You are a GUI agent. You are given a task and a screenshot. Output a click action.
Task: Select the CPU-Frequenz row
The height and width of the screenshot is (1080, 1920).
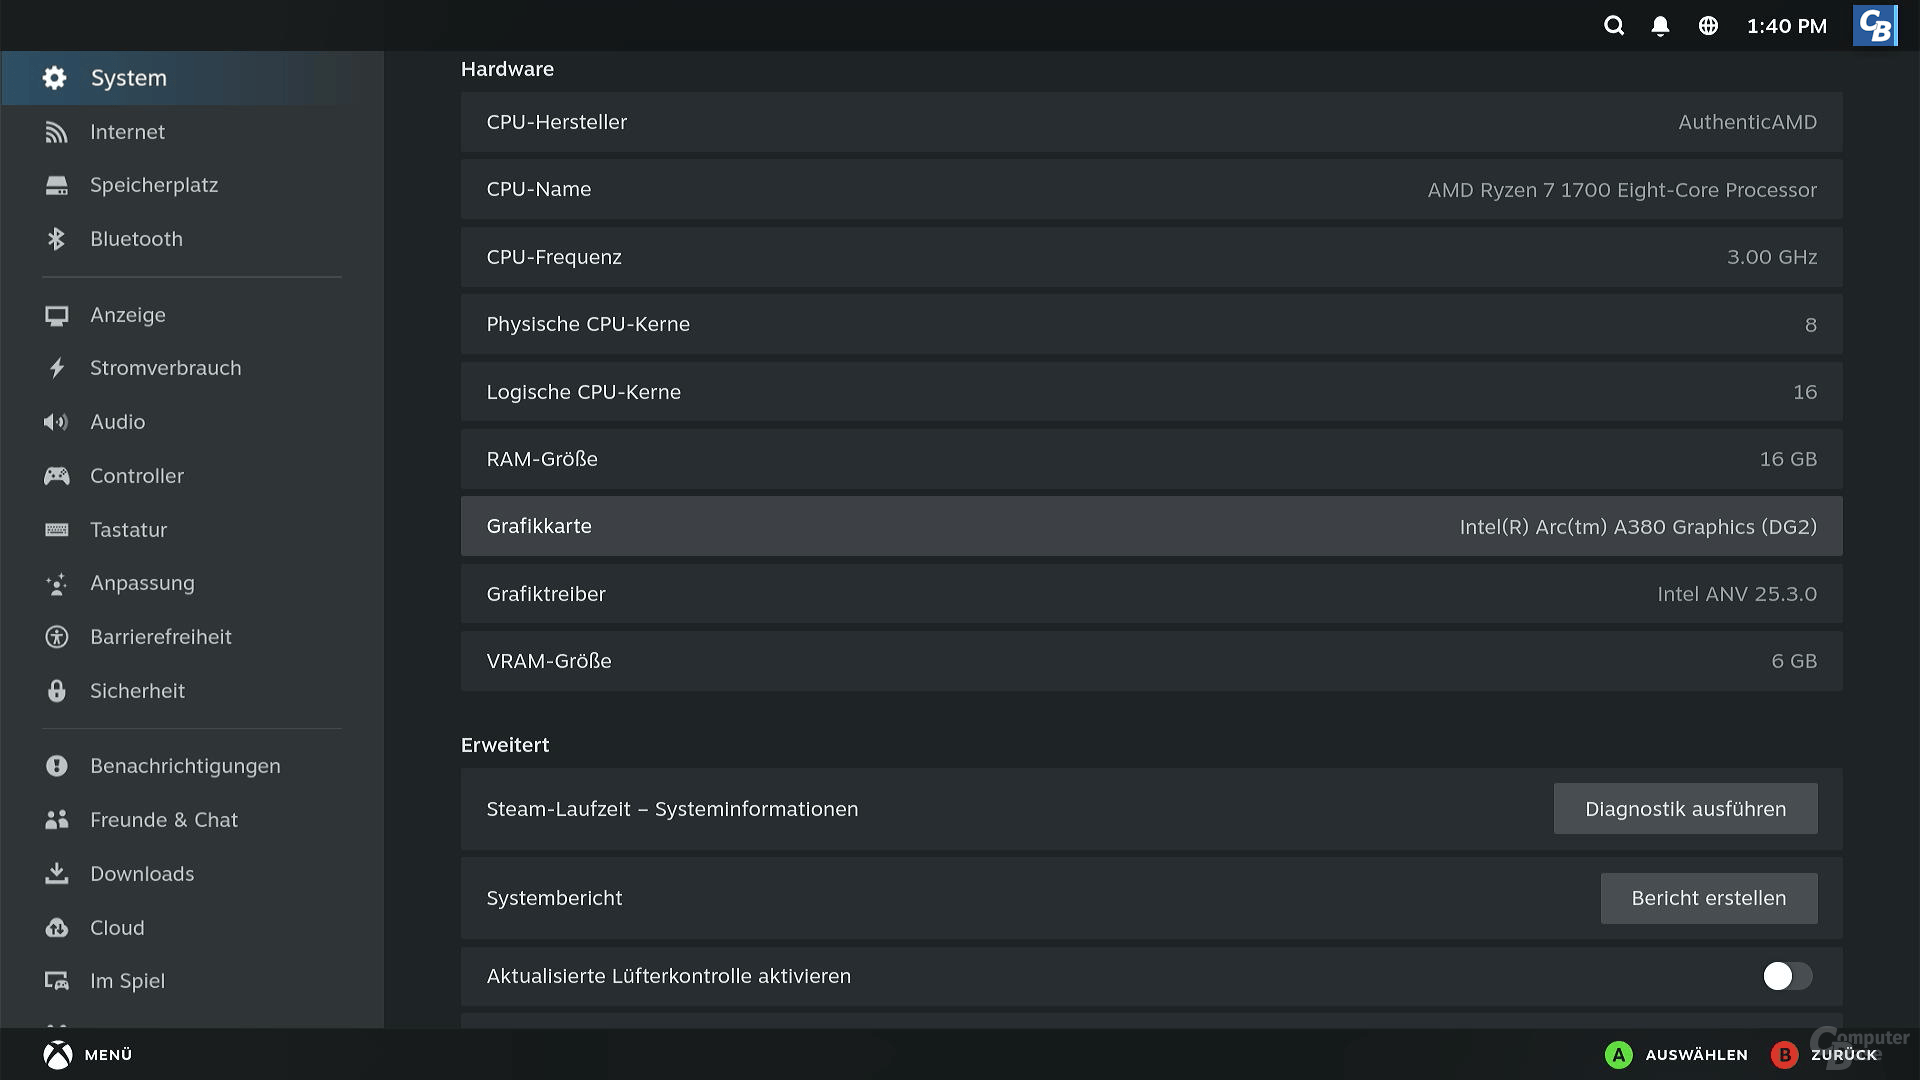pyautogui.click(x=1151, y=257)
